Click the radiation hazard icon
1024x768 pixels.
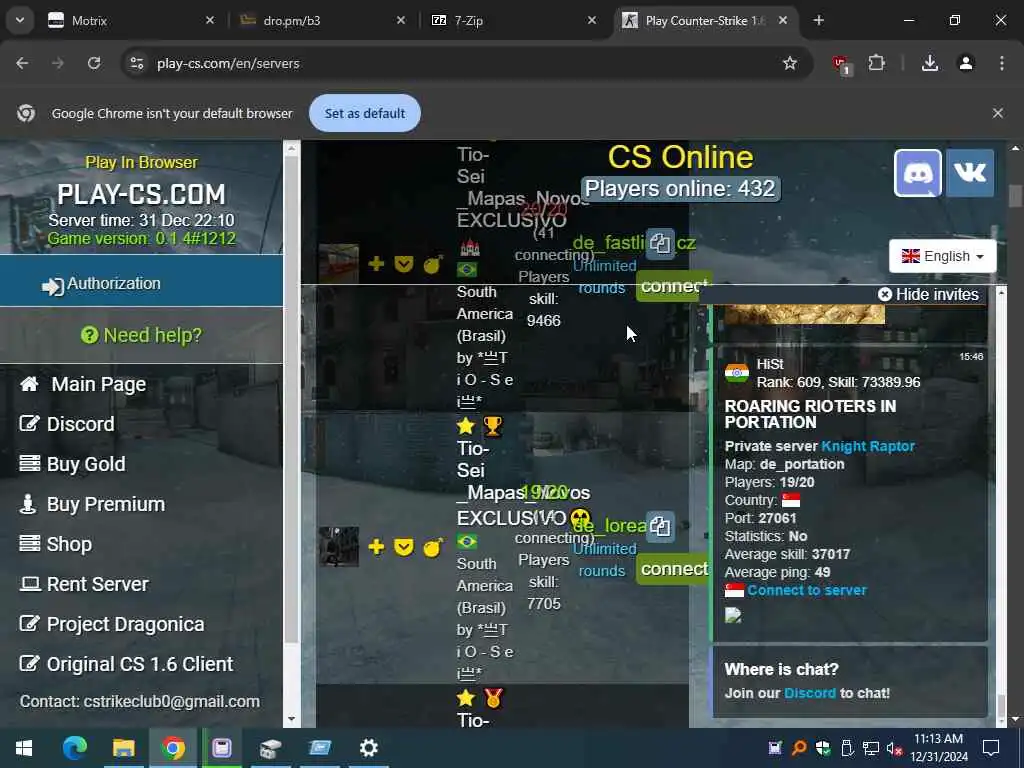tap(580, 518)
